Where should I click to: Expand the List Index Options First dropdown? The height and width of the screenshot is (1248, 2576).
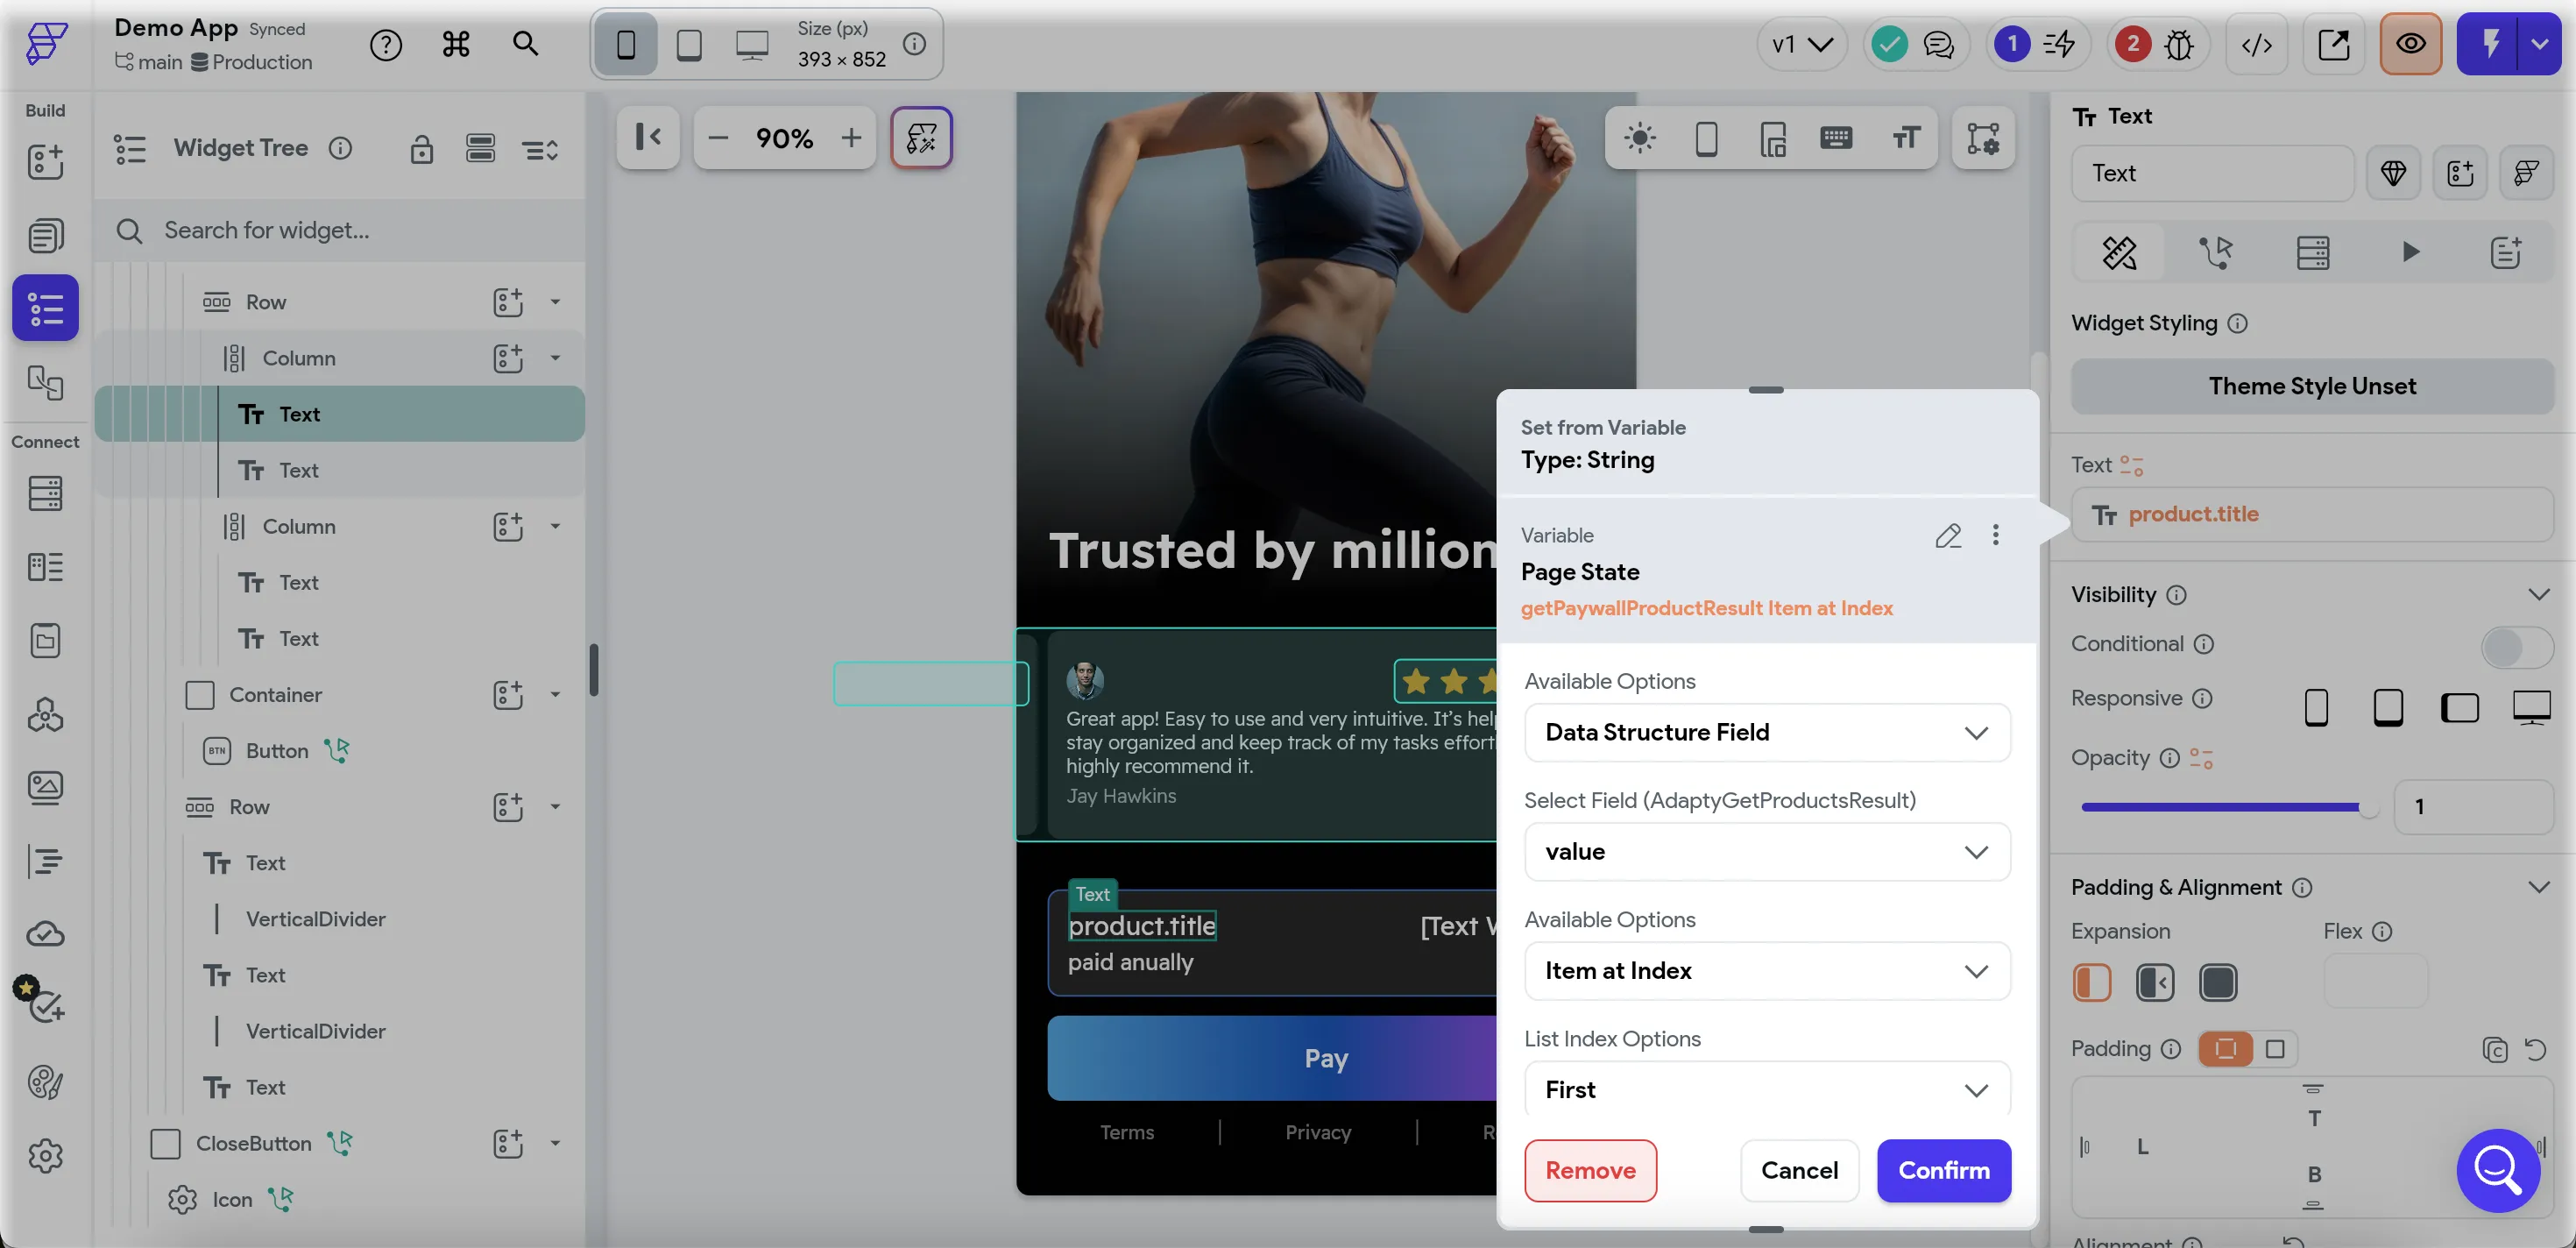click(x=1766, y=1090)
